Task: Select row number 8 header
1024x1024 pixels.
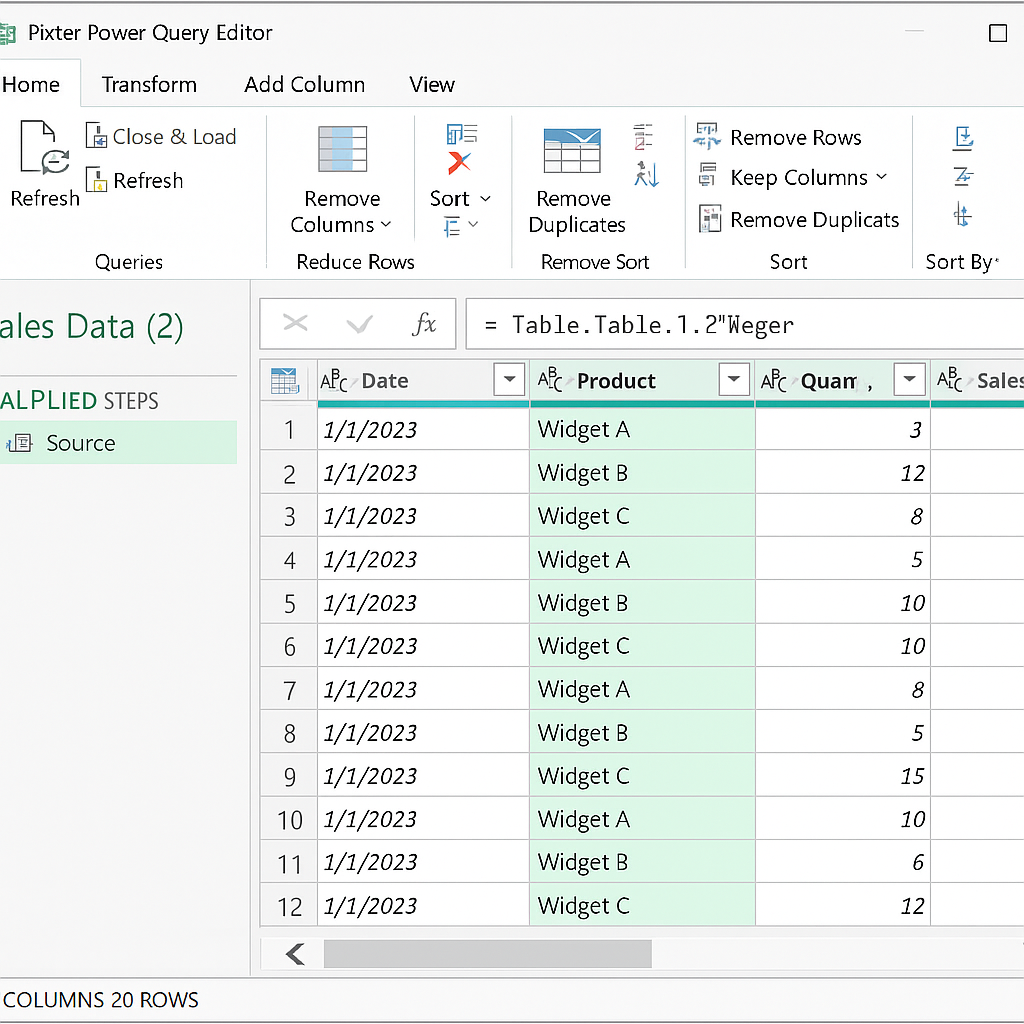Action: (x=289, y=733)
